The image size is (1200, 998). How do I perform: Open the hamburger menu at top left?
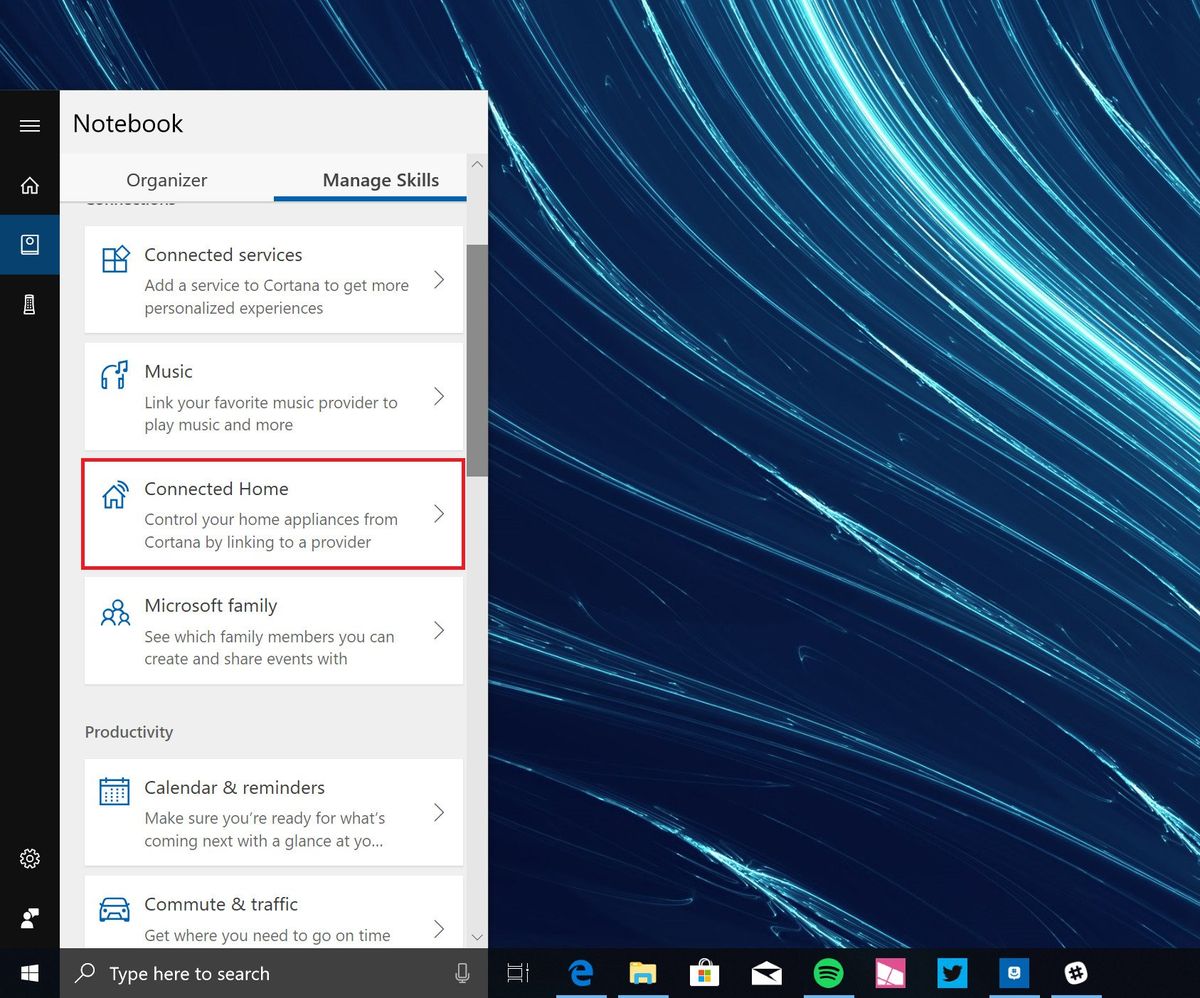[29, 125]
